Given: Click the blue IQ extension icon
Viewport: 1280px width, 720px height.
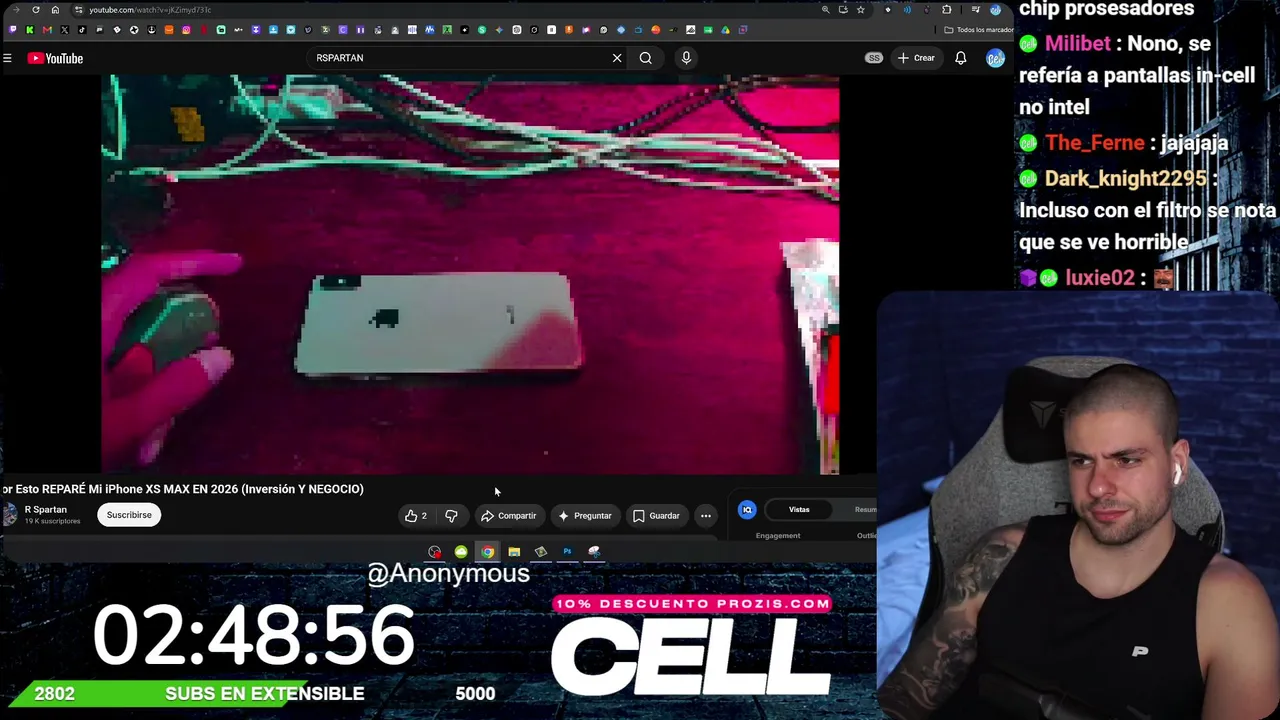Looking at the screenshot, I should [747, 510].
